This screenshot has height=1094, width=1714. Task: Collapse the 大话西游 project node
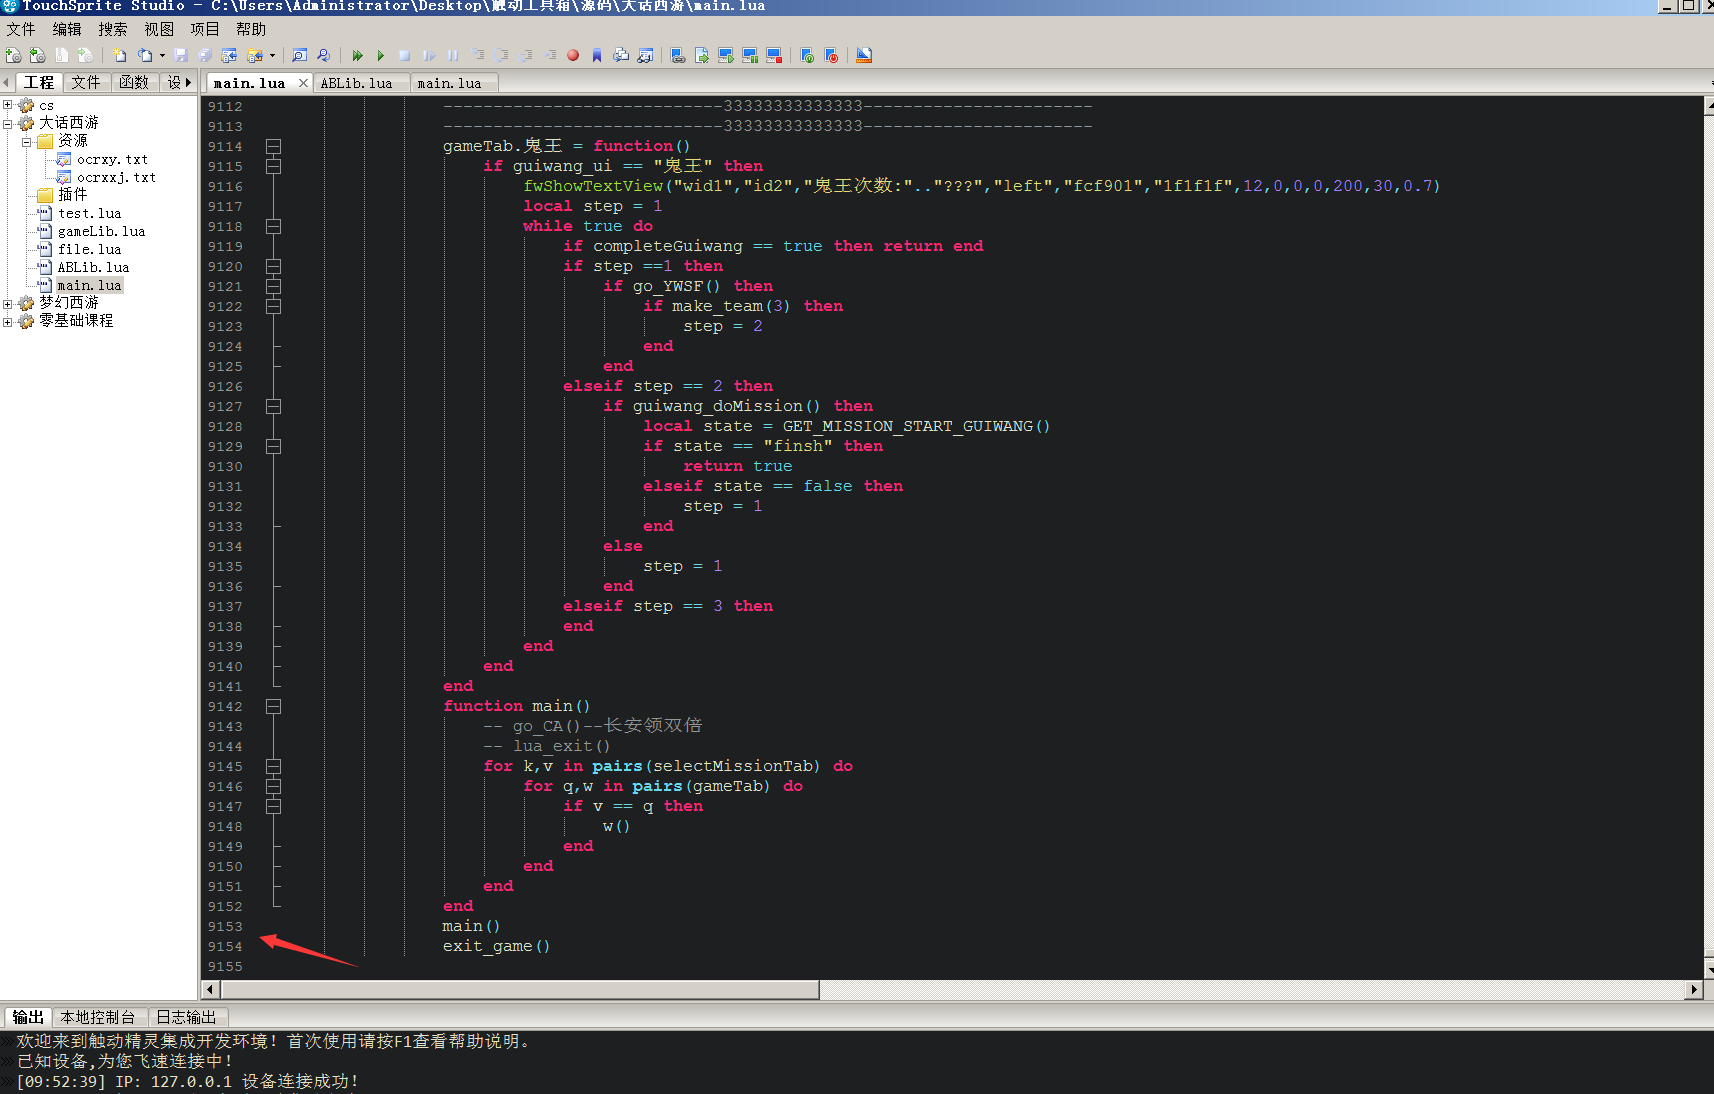[x=8, y=123]
